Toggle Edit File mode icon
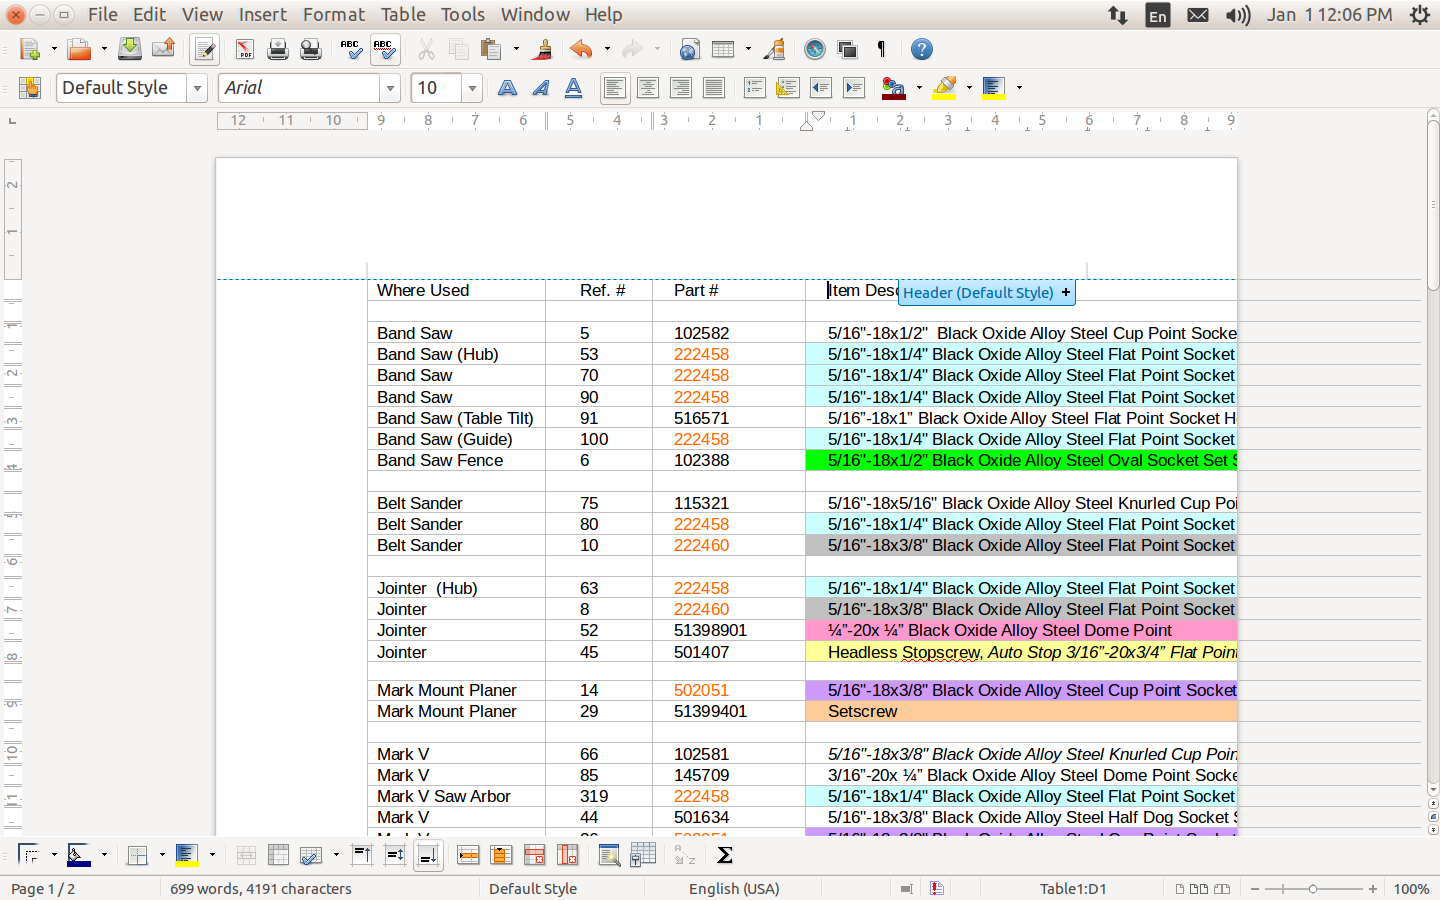The width and height of the screenshot is (1440, 900). coord(205,49)
